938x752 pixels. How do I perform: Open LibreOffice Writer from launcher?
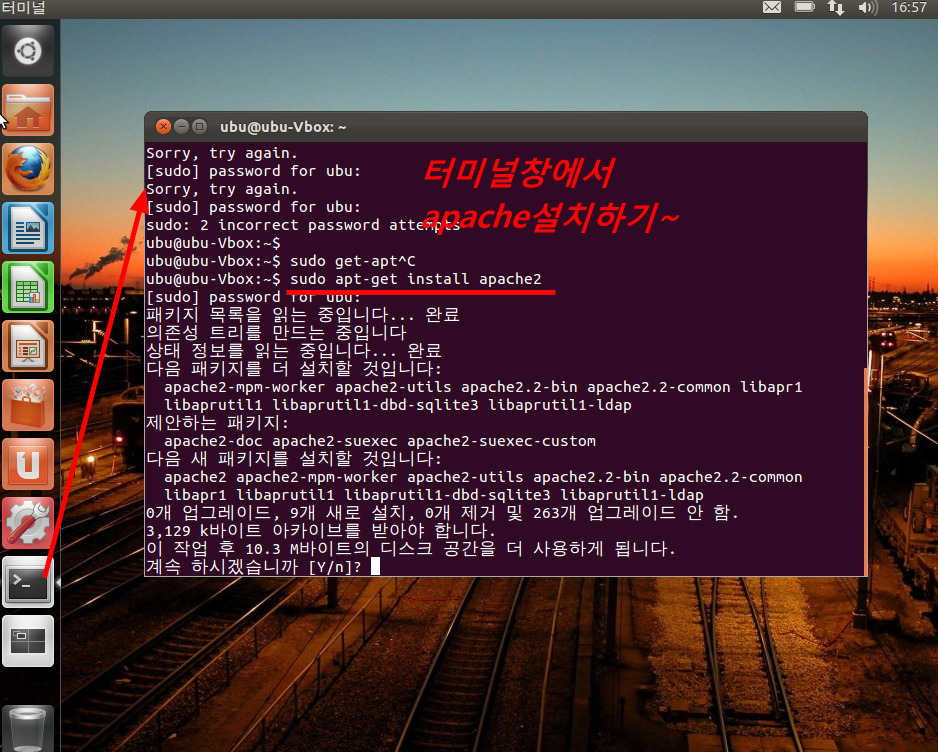(27, 227)
